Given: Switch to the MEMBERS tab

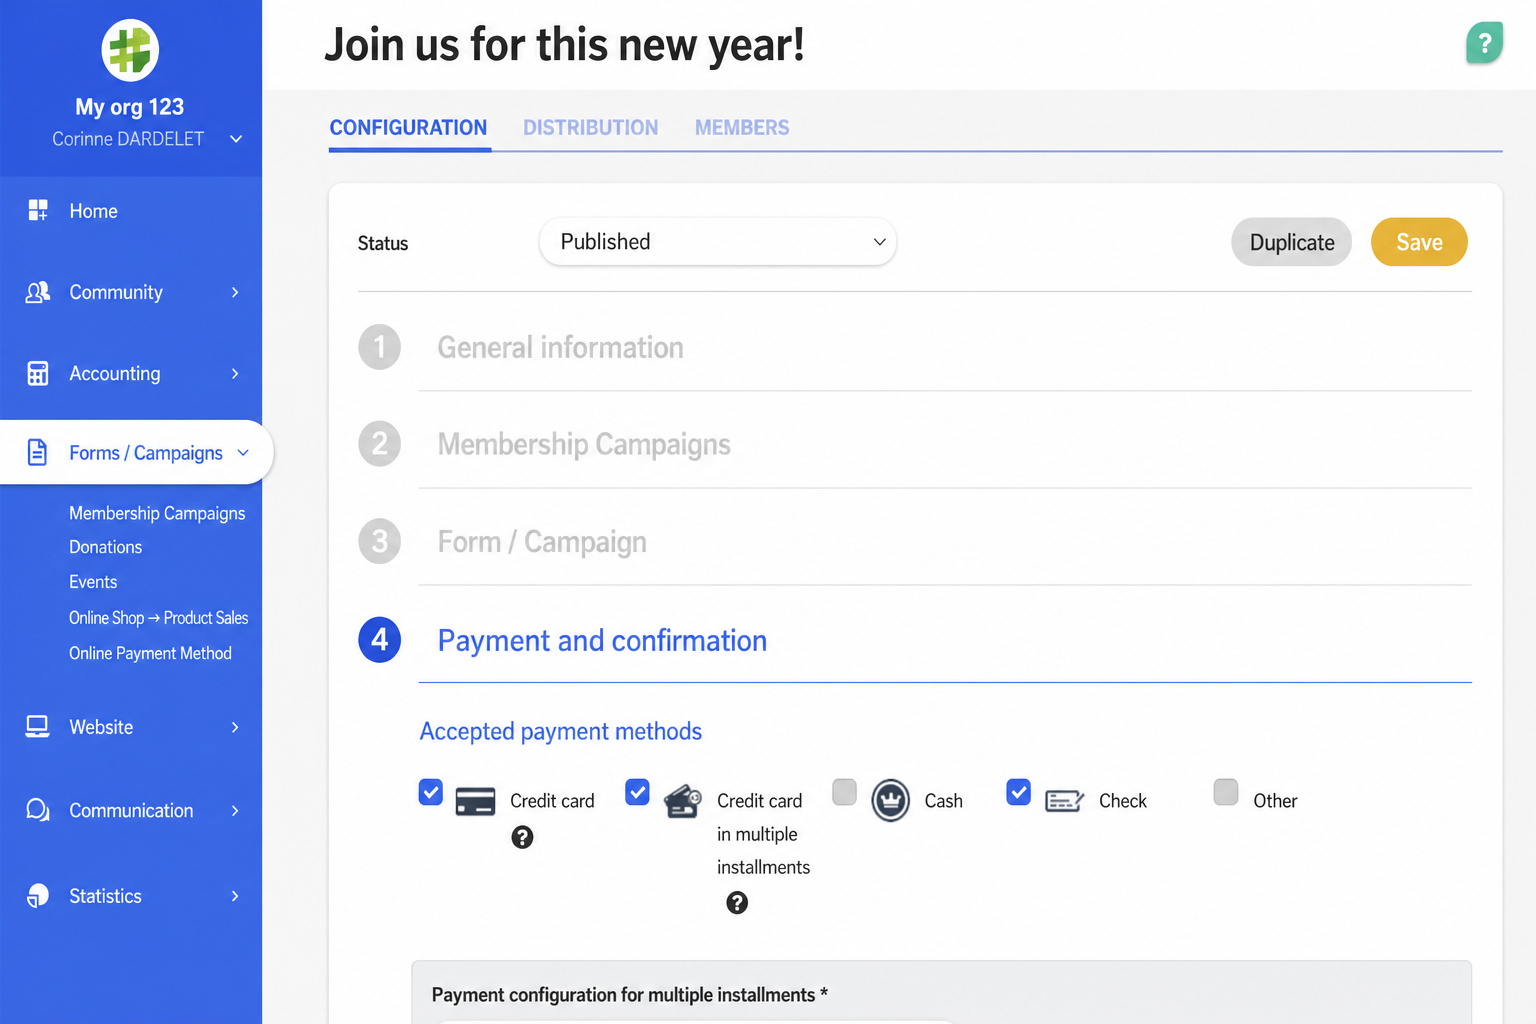Looking at the screenshot, I should [742, 128].
